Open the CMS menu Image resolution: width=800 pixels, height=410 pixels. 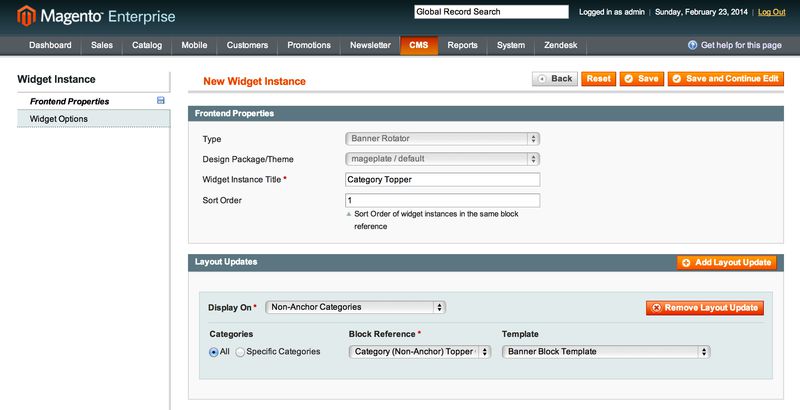418,46
